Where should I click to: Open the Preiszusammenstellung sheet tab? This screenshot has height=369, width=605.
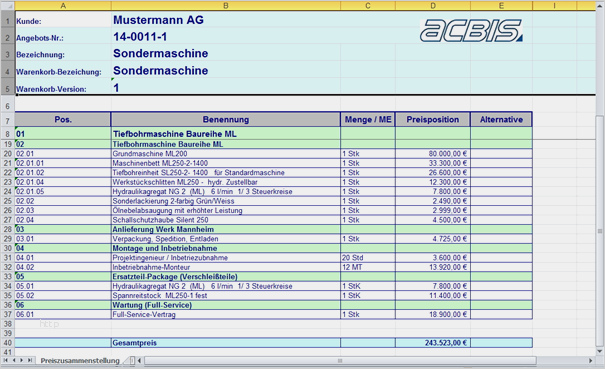(x=80, y=361)
